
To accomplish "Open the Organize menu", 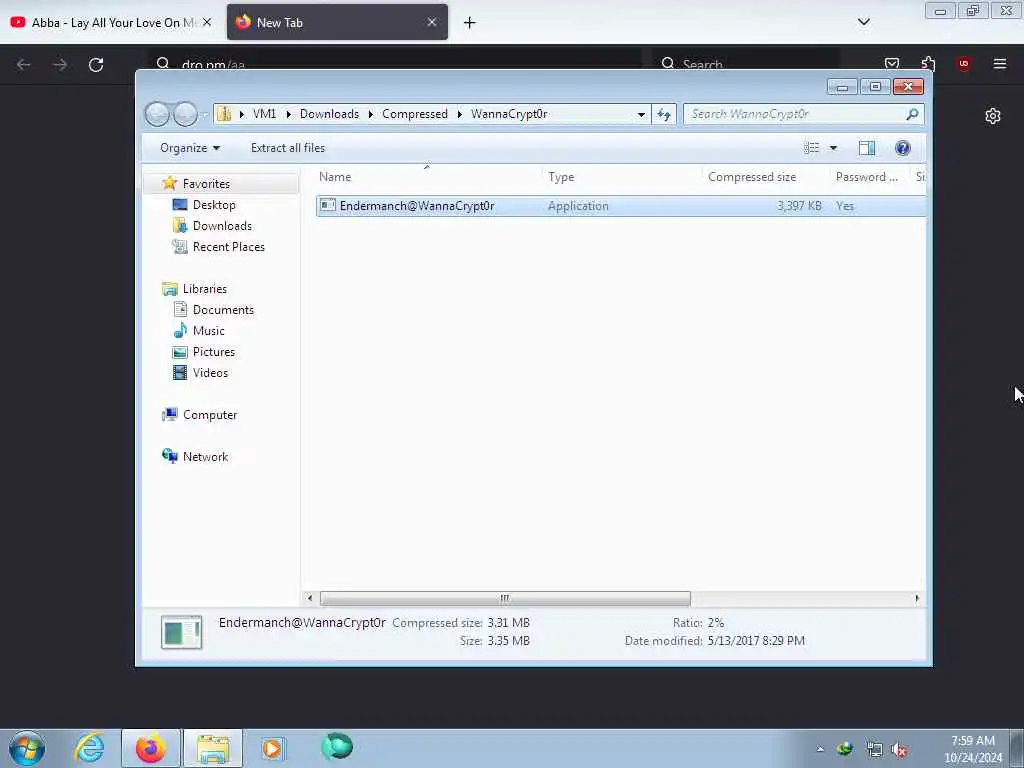I will [x=189, y=148].
